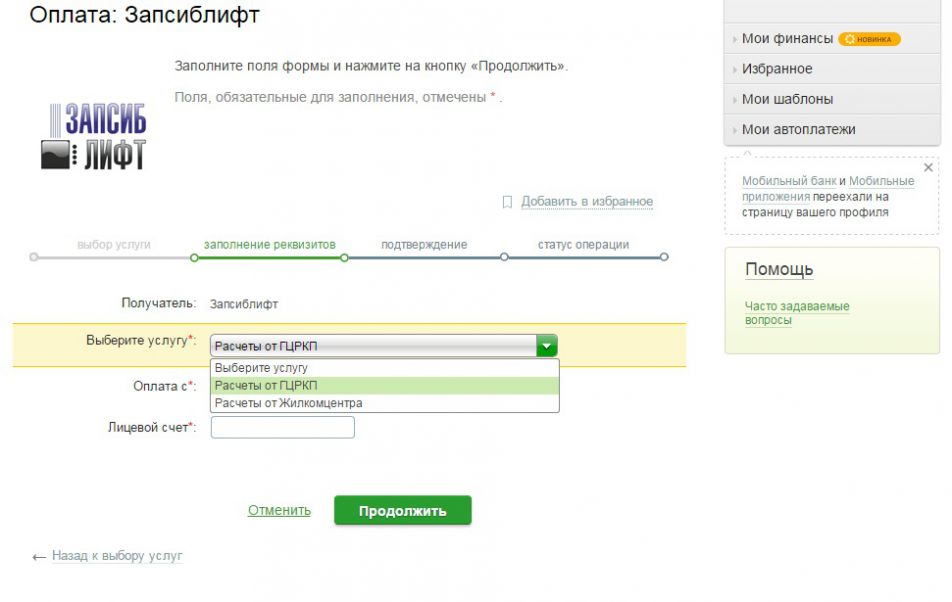Open Мои финансы sidebar menu item
Viewport: 952px width, 602px height.
tap(787, 38)
